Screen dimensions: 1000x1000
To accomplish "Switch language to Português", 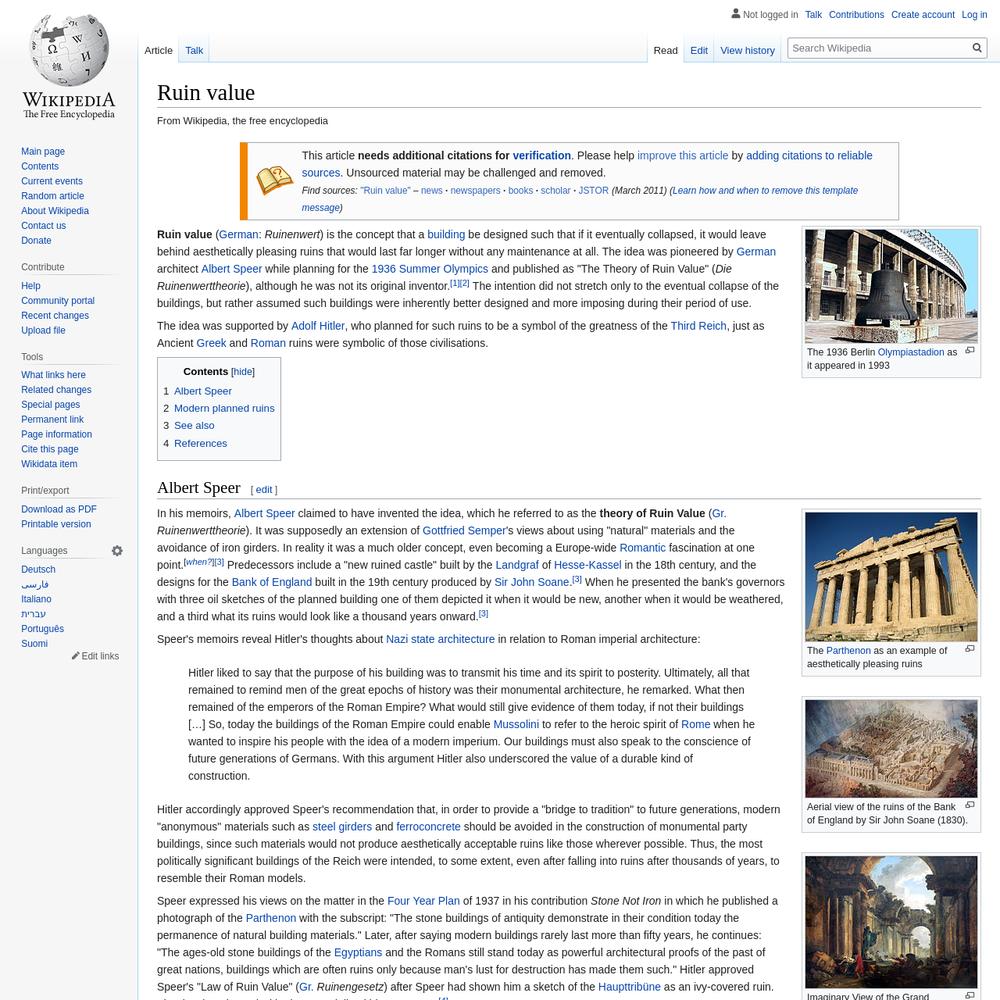I will tap(43, 629).
